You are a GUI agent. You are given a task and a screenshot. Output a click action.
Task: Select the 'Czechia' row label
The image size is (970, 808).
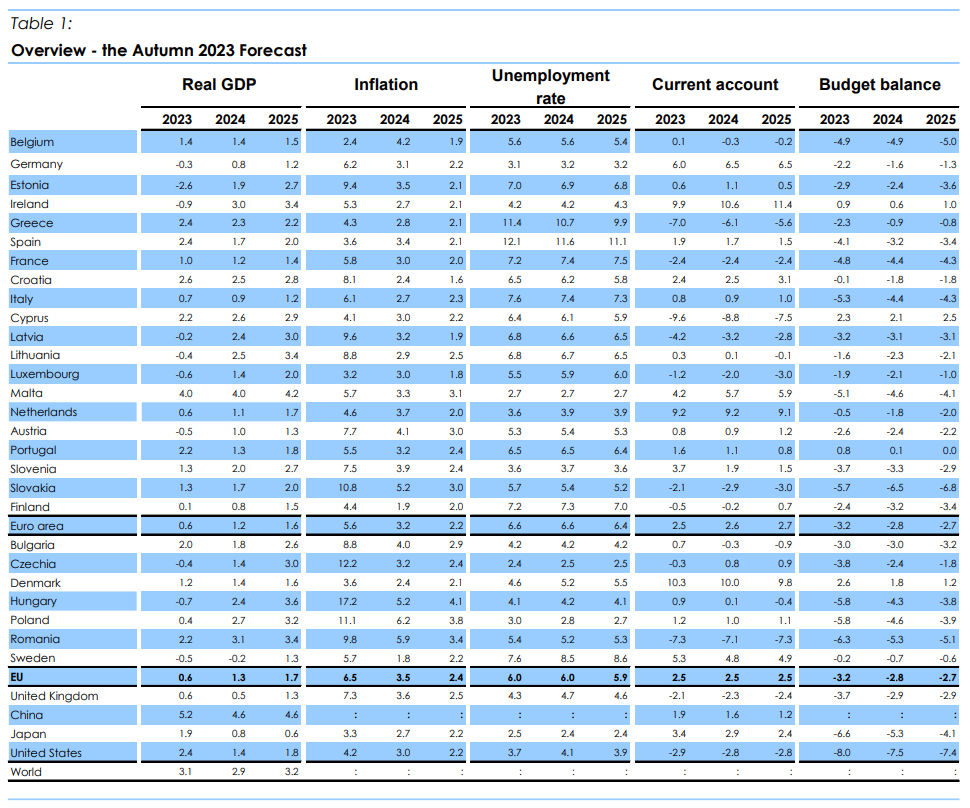[33, 564]
